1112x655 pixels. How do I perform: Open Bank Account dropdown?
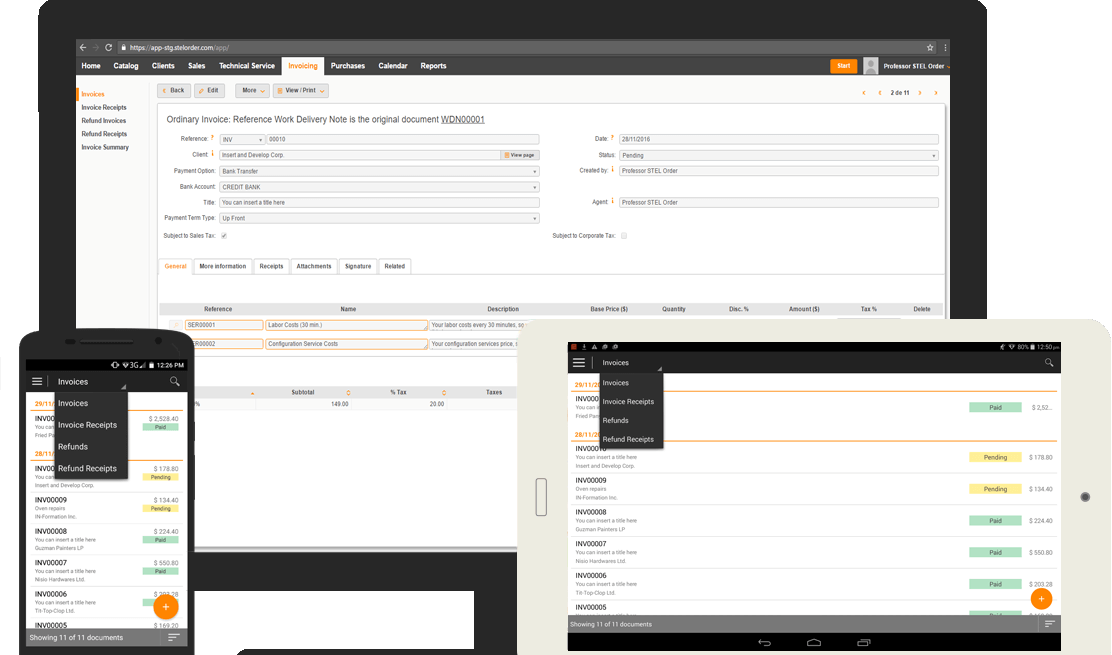click(x=379, y=187)
